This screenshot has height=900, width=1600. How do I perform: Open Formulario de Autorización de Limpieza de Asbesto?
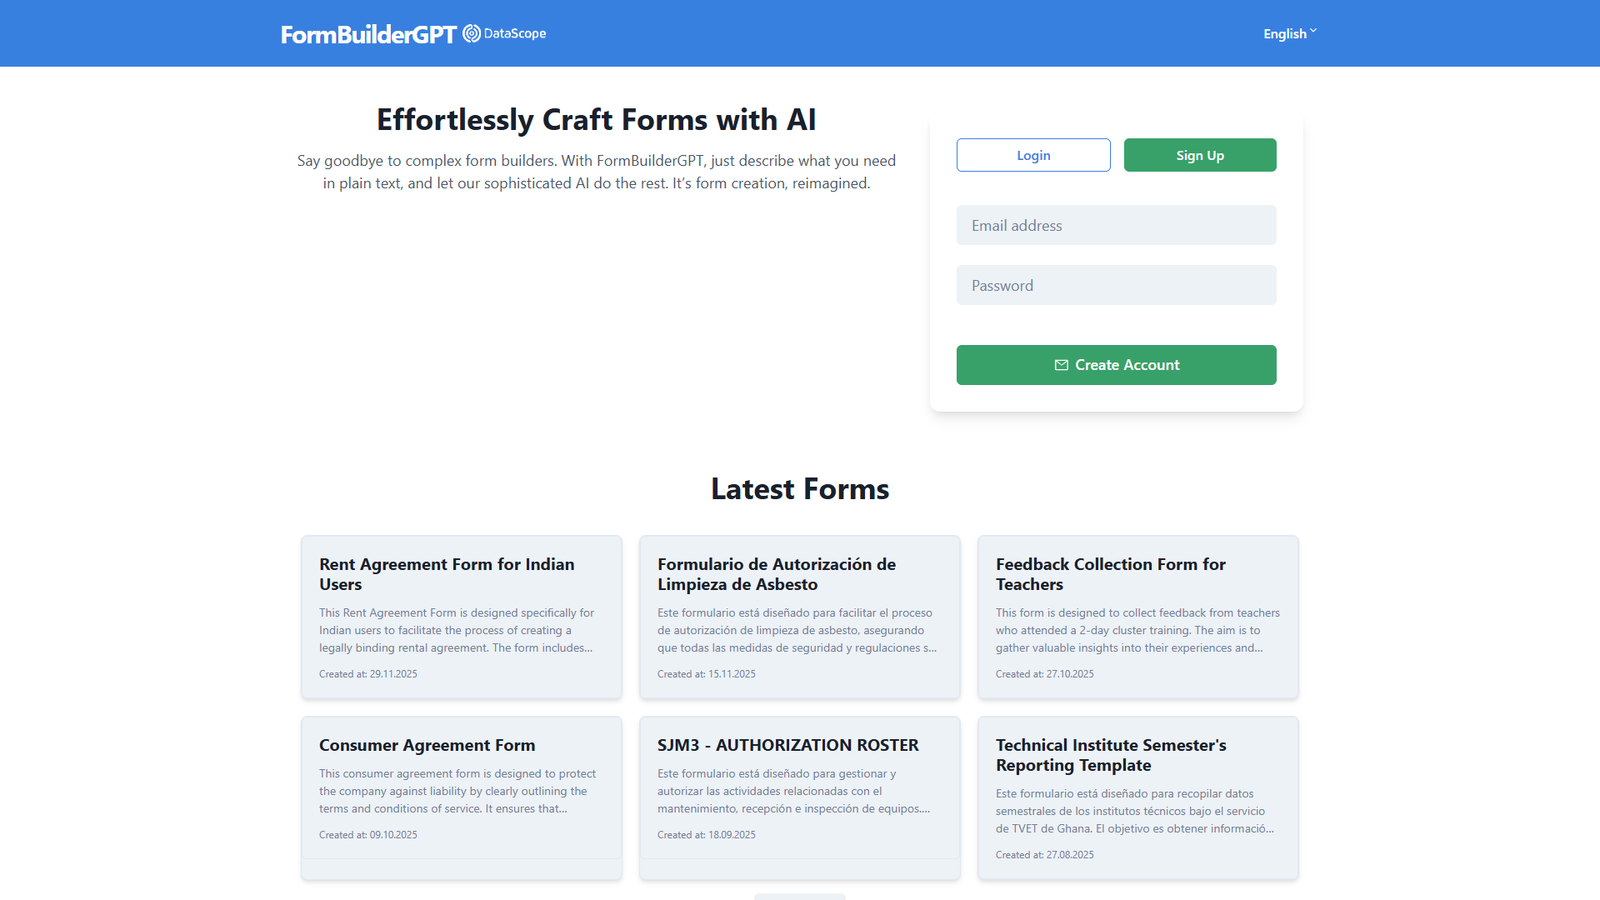point(800,617)
